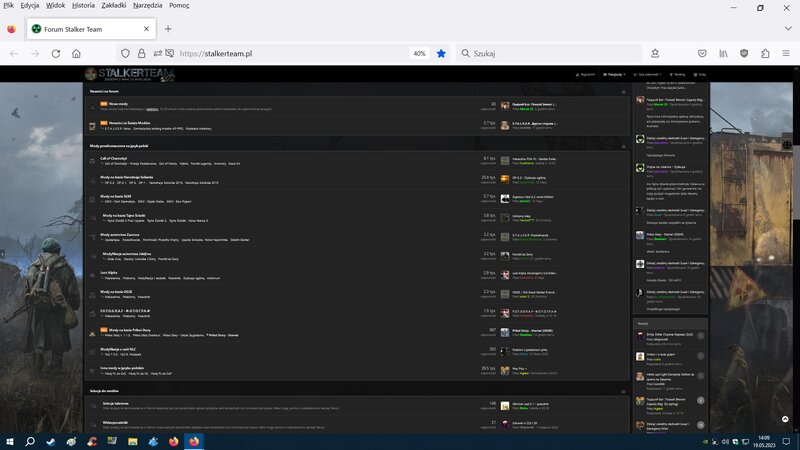Bookmark star icon in address bar
800x450 pixels.
pos(441,53)
